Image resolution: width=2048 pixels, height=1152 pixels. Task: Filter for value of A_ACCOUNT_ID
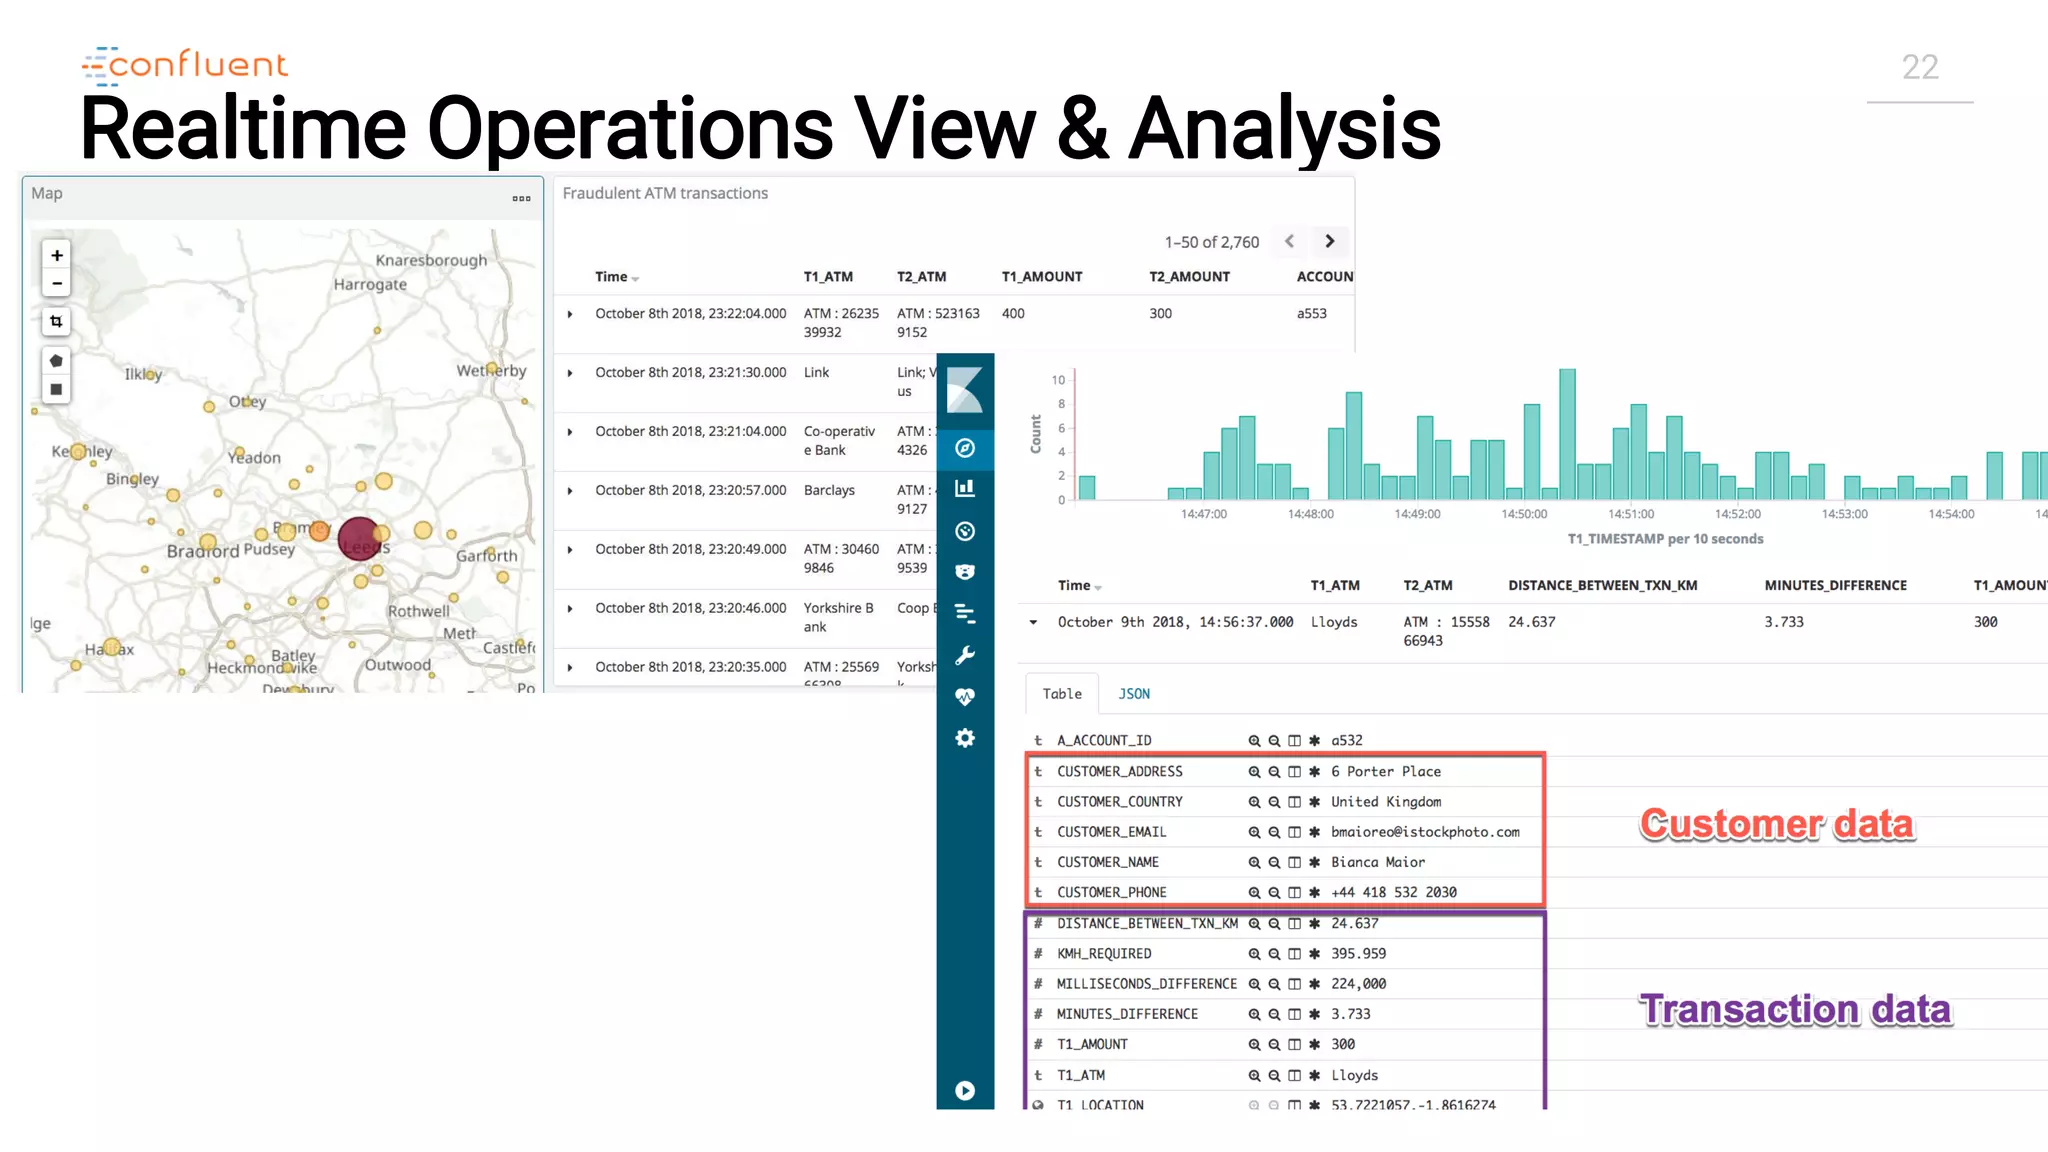(x=1254, y=741)
